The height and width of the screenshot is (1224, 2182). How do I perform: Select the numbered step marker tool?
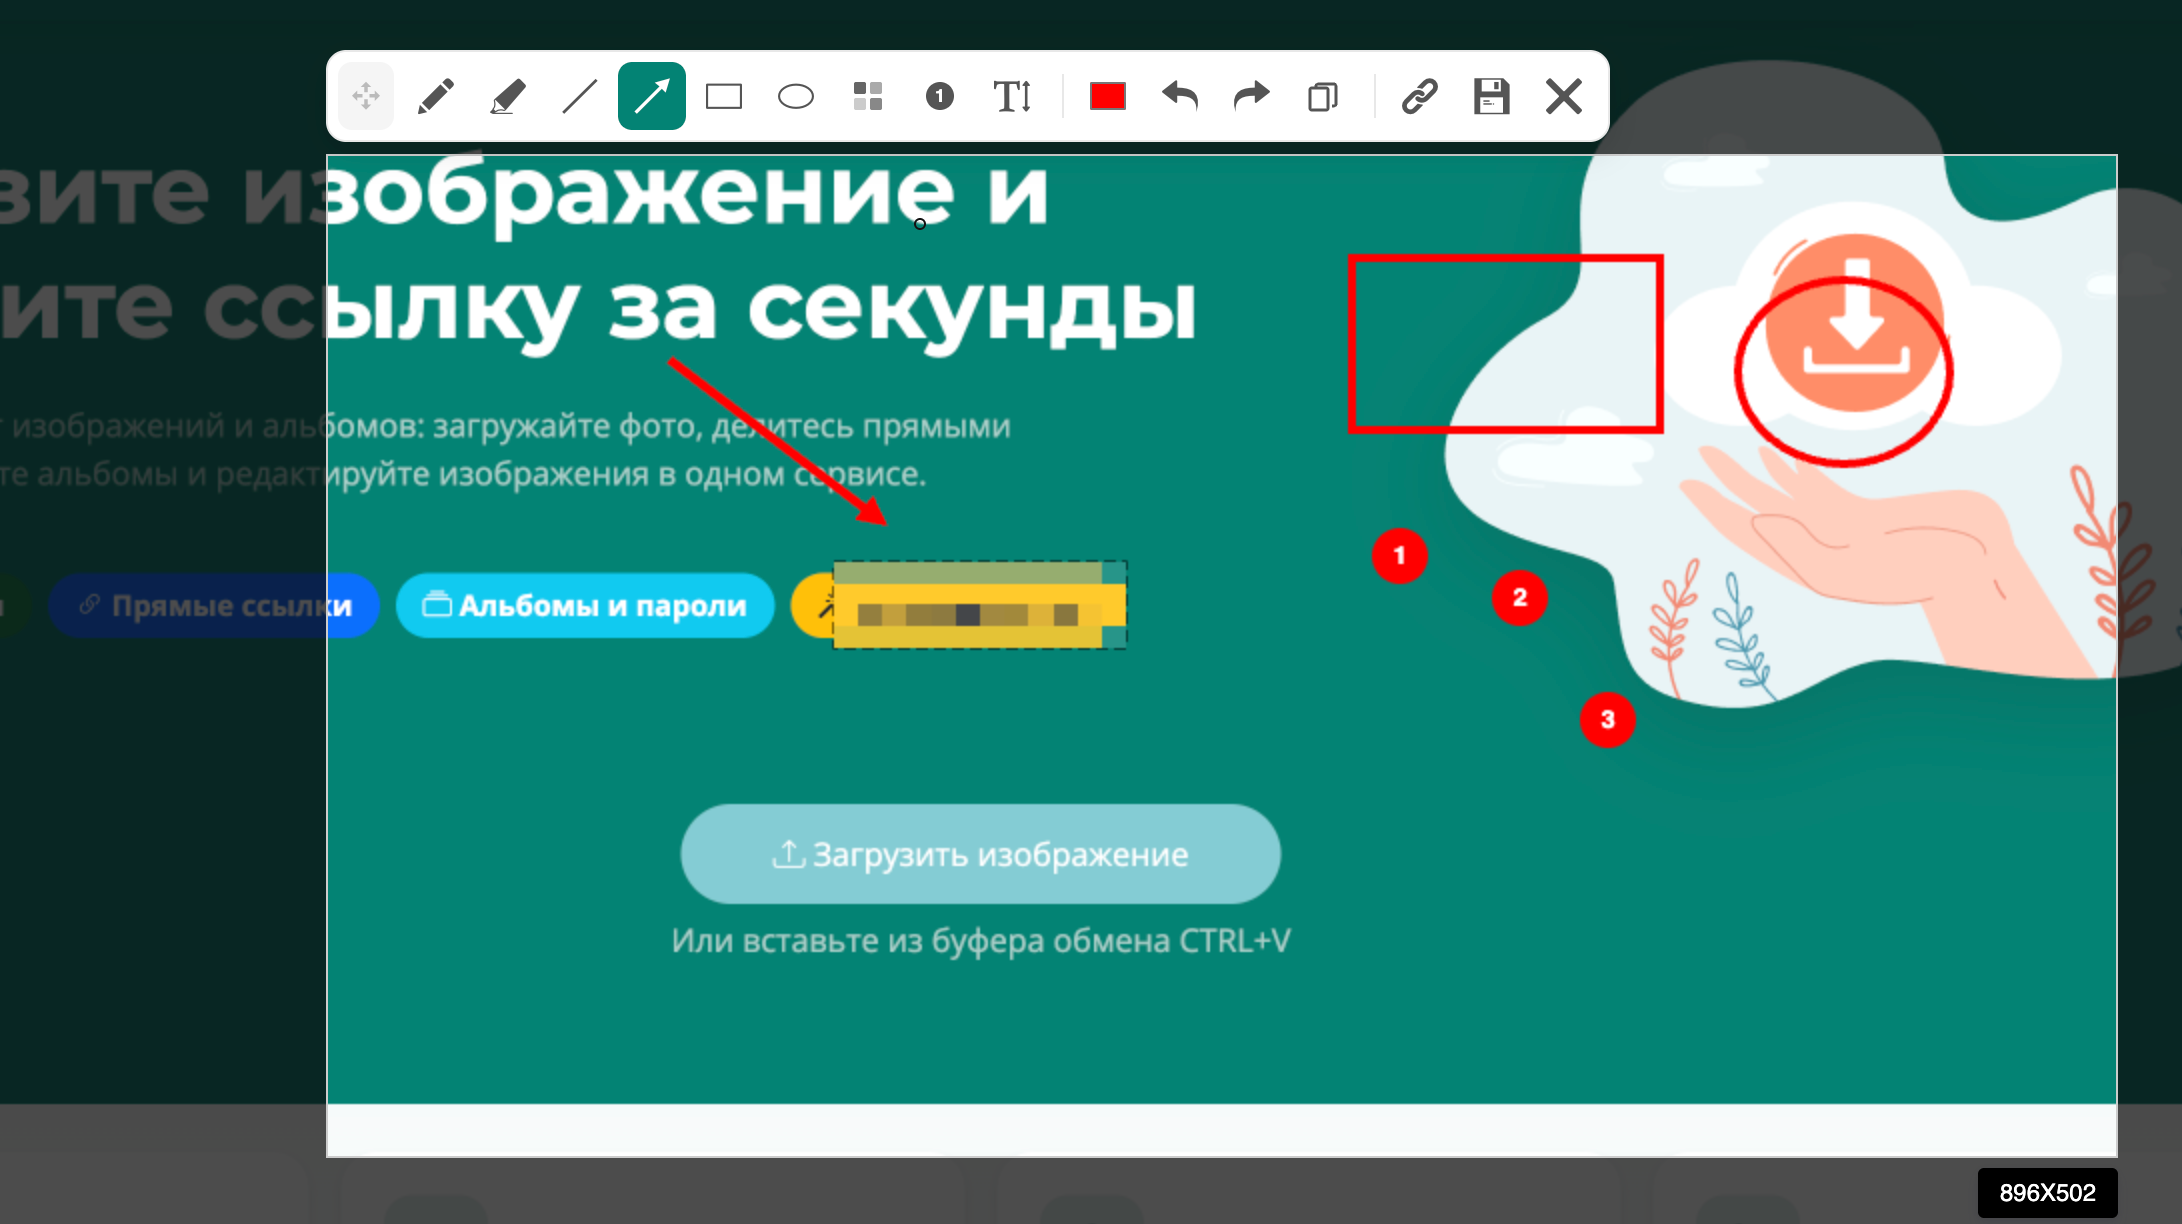tap(940, 97)
